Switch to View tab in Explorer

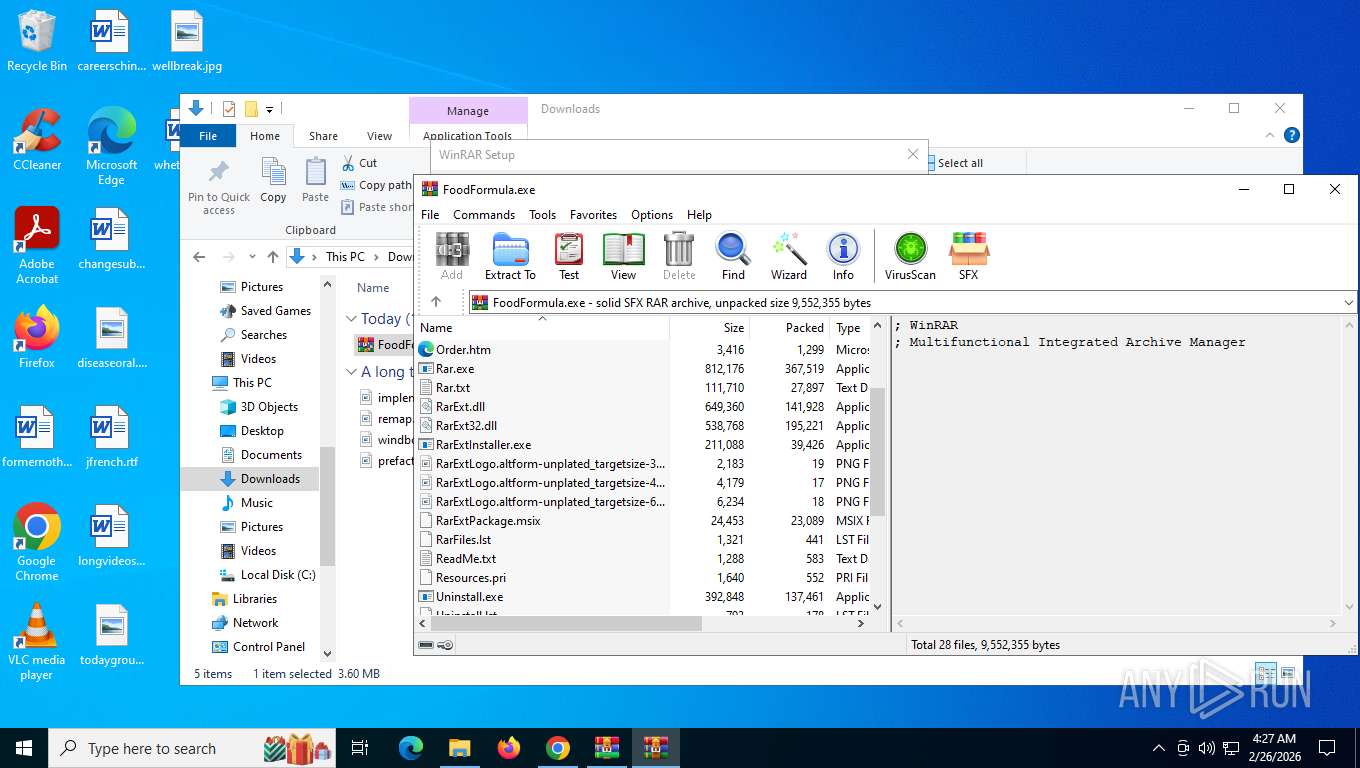(x=380, y=136)
